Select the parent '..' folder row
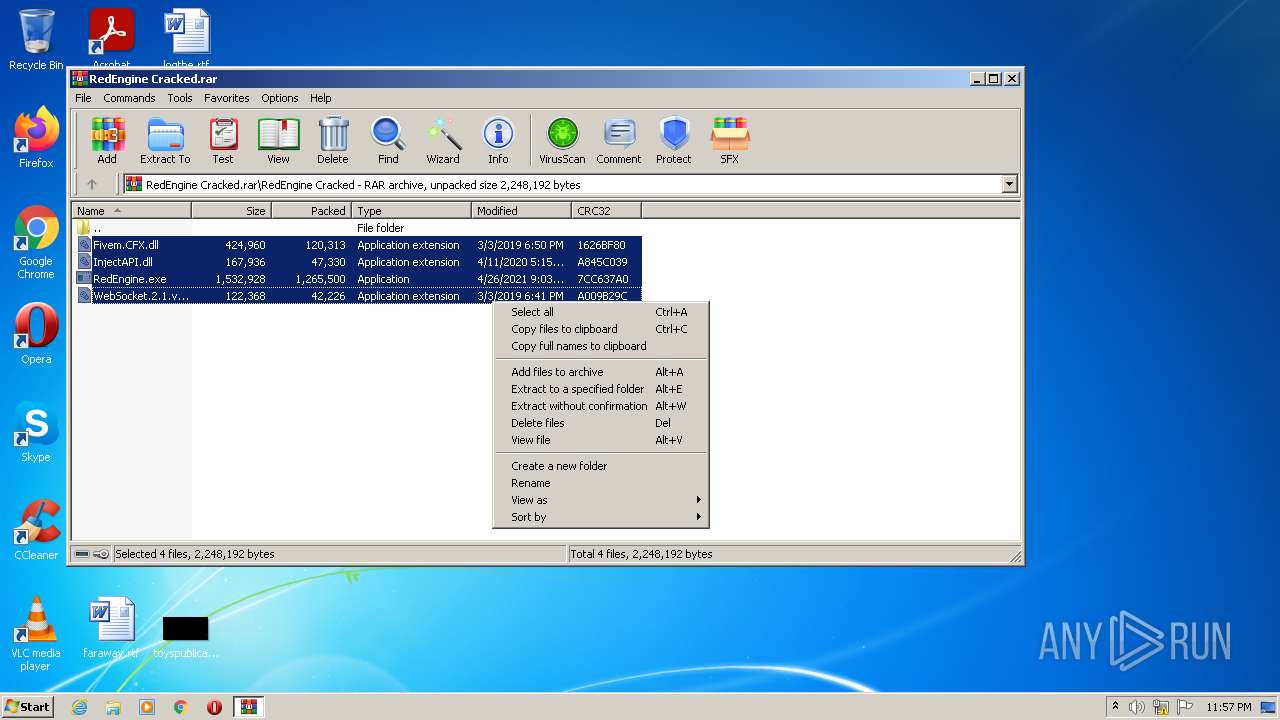The image size is (1280, 720). (358, 228)
